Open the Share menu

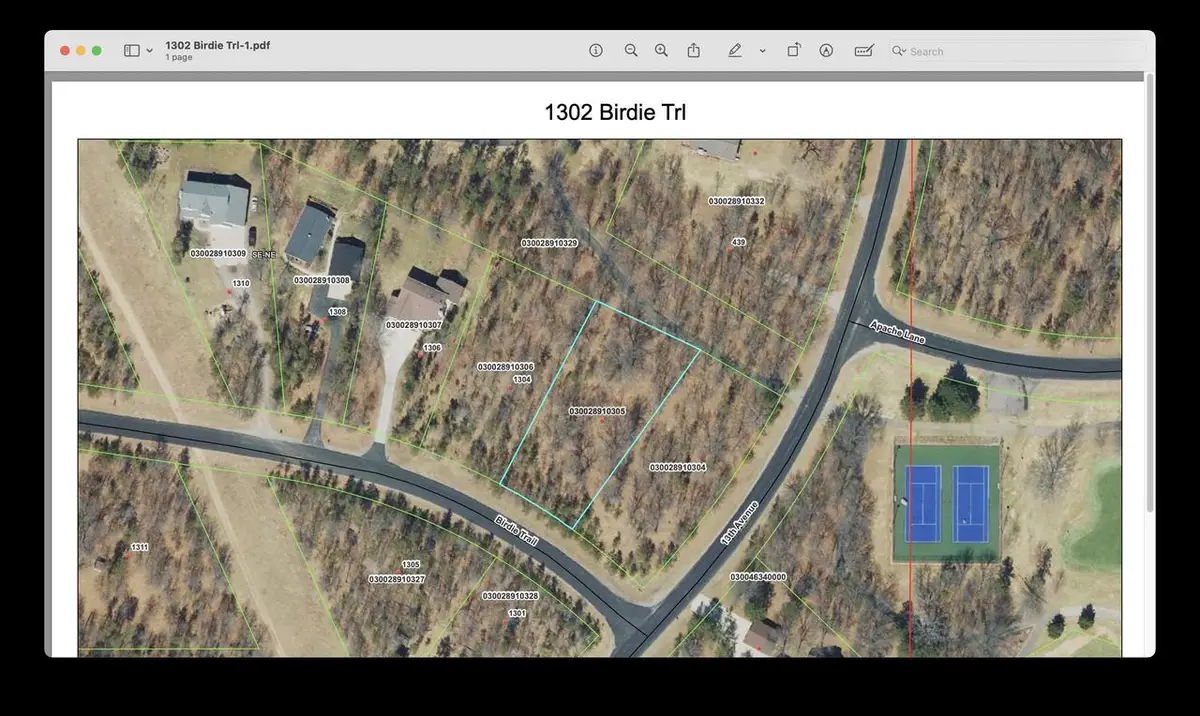(x=693, y=50)
